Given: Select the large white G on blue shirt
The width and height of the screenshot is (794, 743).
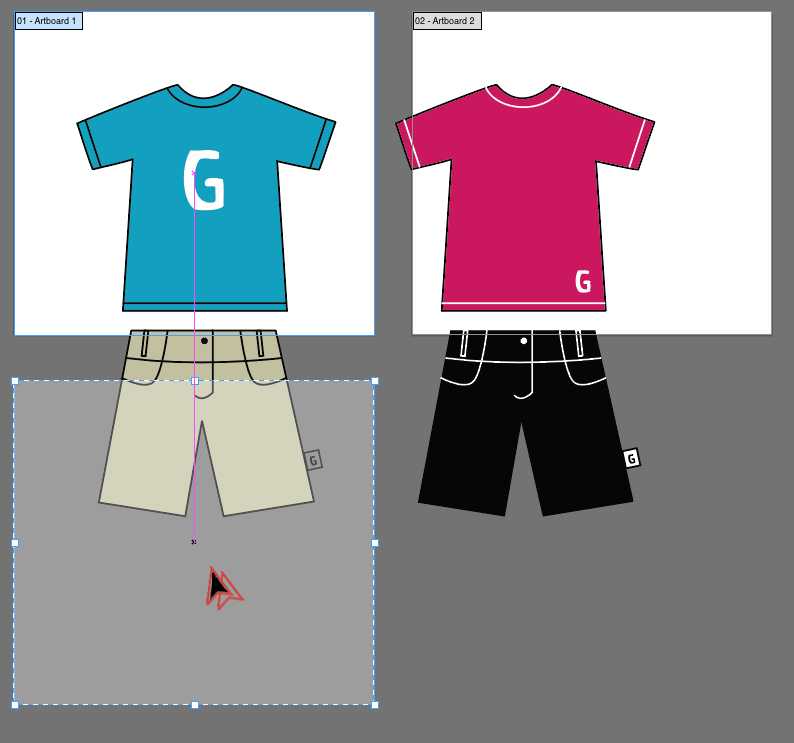Looking at the screenshot, I should click(205, 181).
